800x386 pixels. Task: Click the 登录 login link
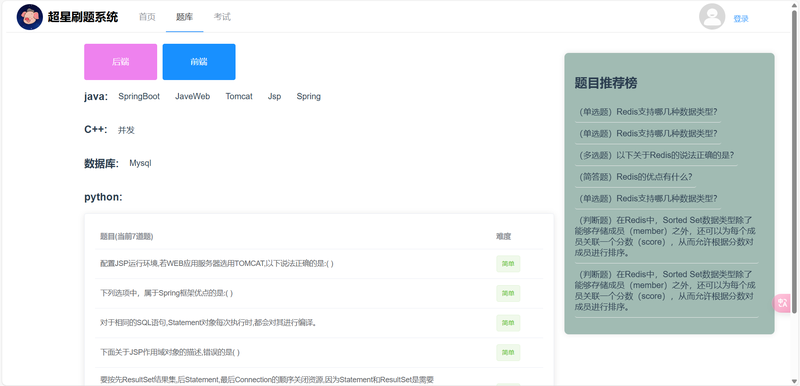pyautogui.click(x=741, y=18)
